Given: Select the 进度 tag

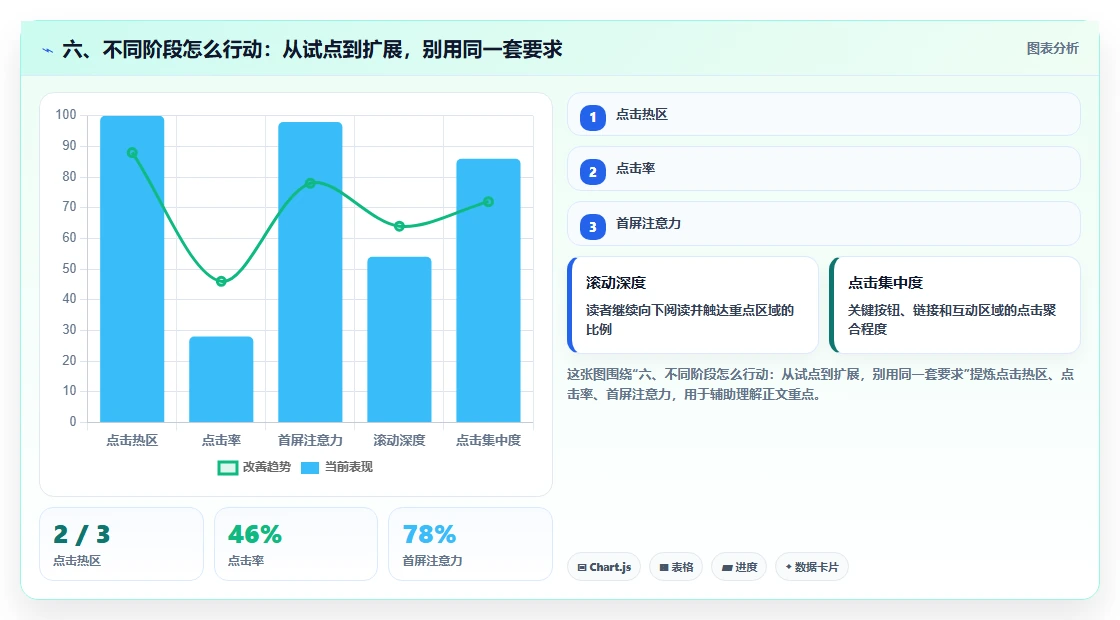Looking at the screenshot, I should tap(739, 567).
